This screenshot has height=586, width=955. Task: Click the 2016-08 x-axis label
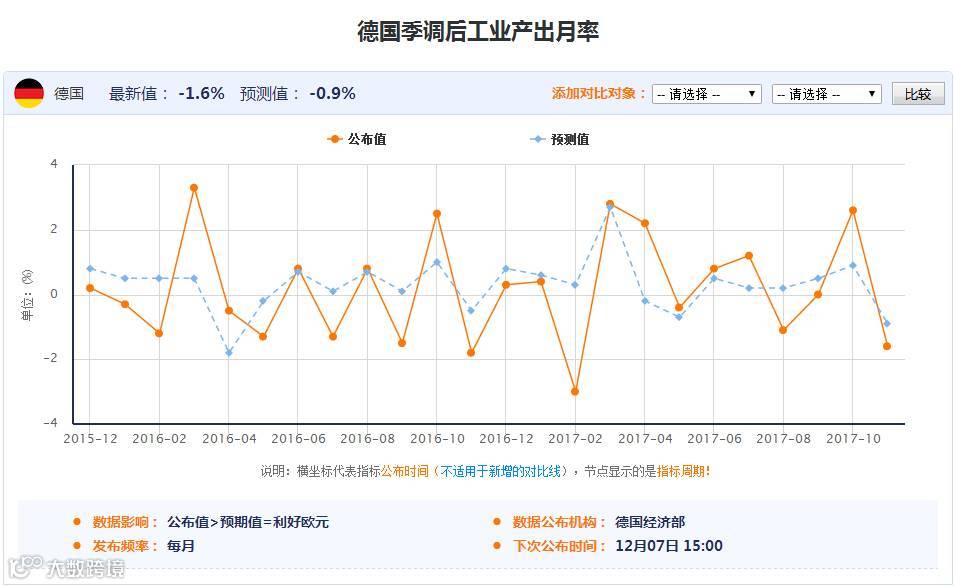(367, 439)
